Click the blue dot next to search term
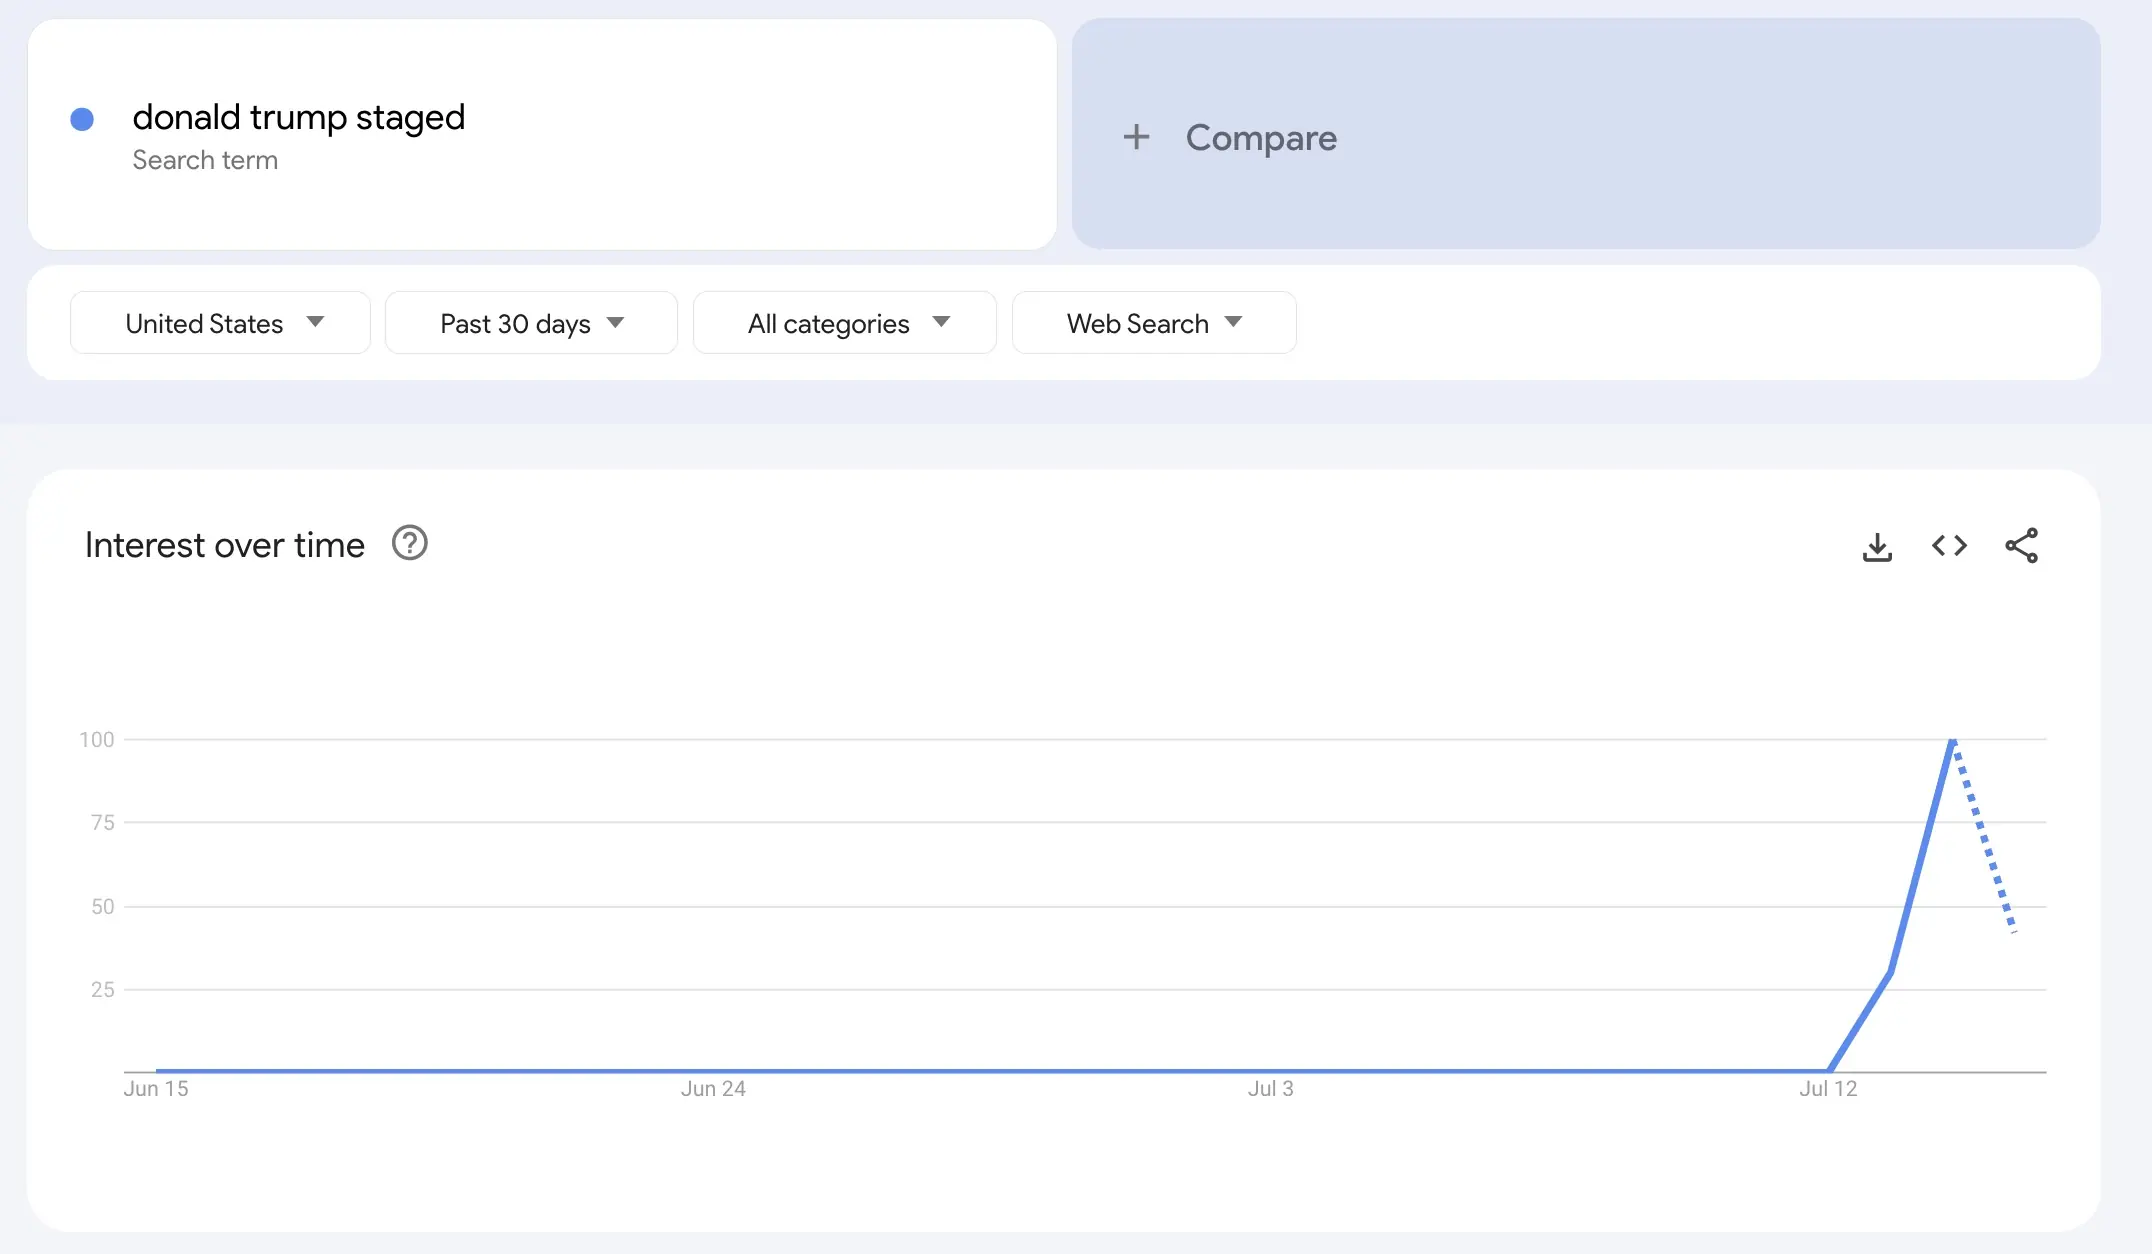2152x1254 pixels. 82,120
